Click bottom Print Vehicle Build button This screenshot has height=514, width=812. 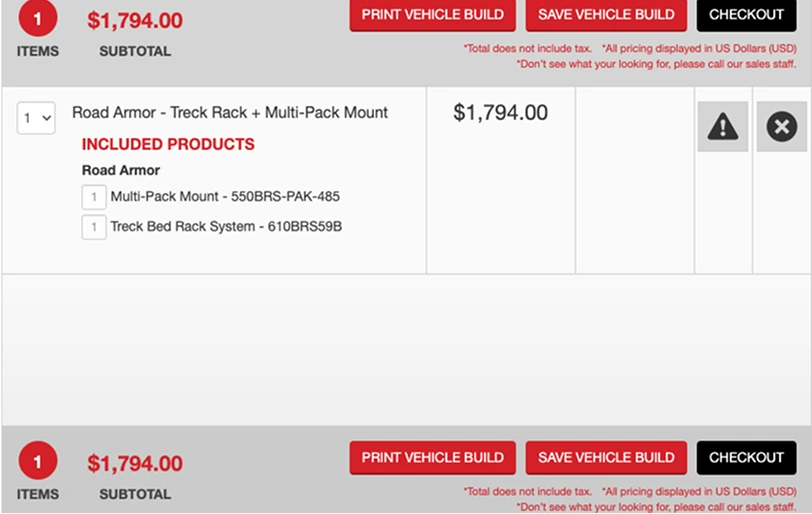(x=432, y=458)
